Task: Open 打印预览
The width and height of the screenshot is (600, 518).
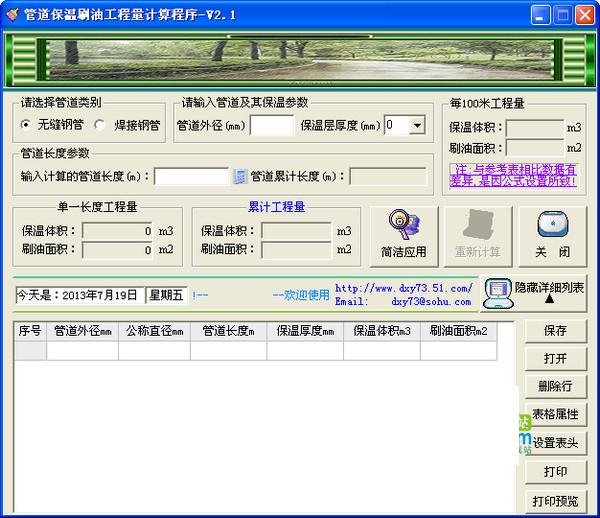Action: tap(555, 499)
